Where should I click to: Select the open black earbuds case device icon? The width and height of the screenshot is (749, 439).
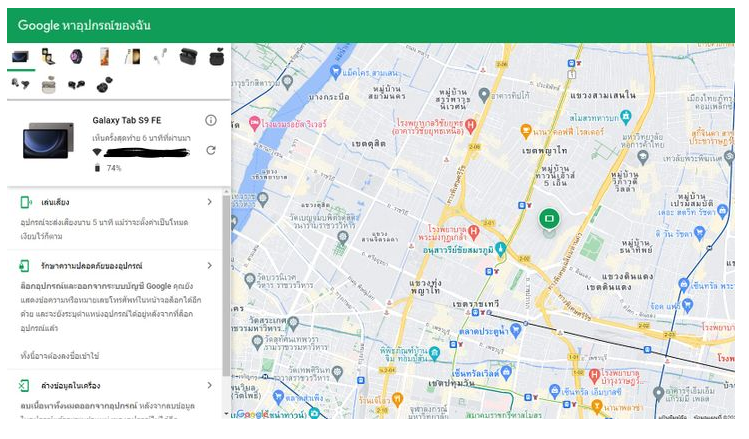point(188,56)
